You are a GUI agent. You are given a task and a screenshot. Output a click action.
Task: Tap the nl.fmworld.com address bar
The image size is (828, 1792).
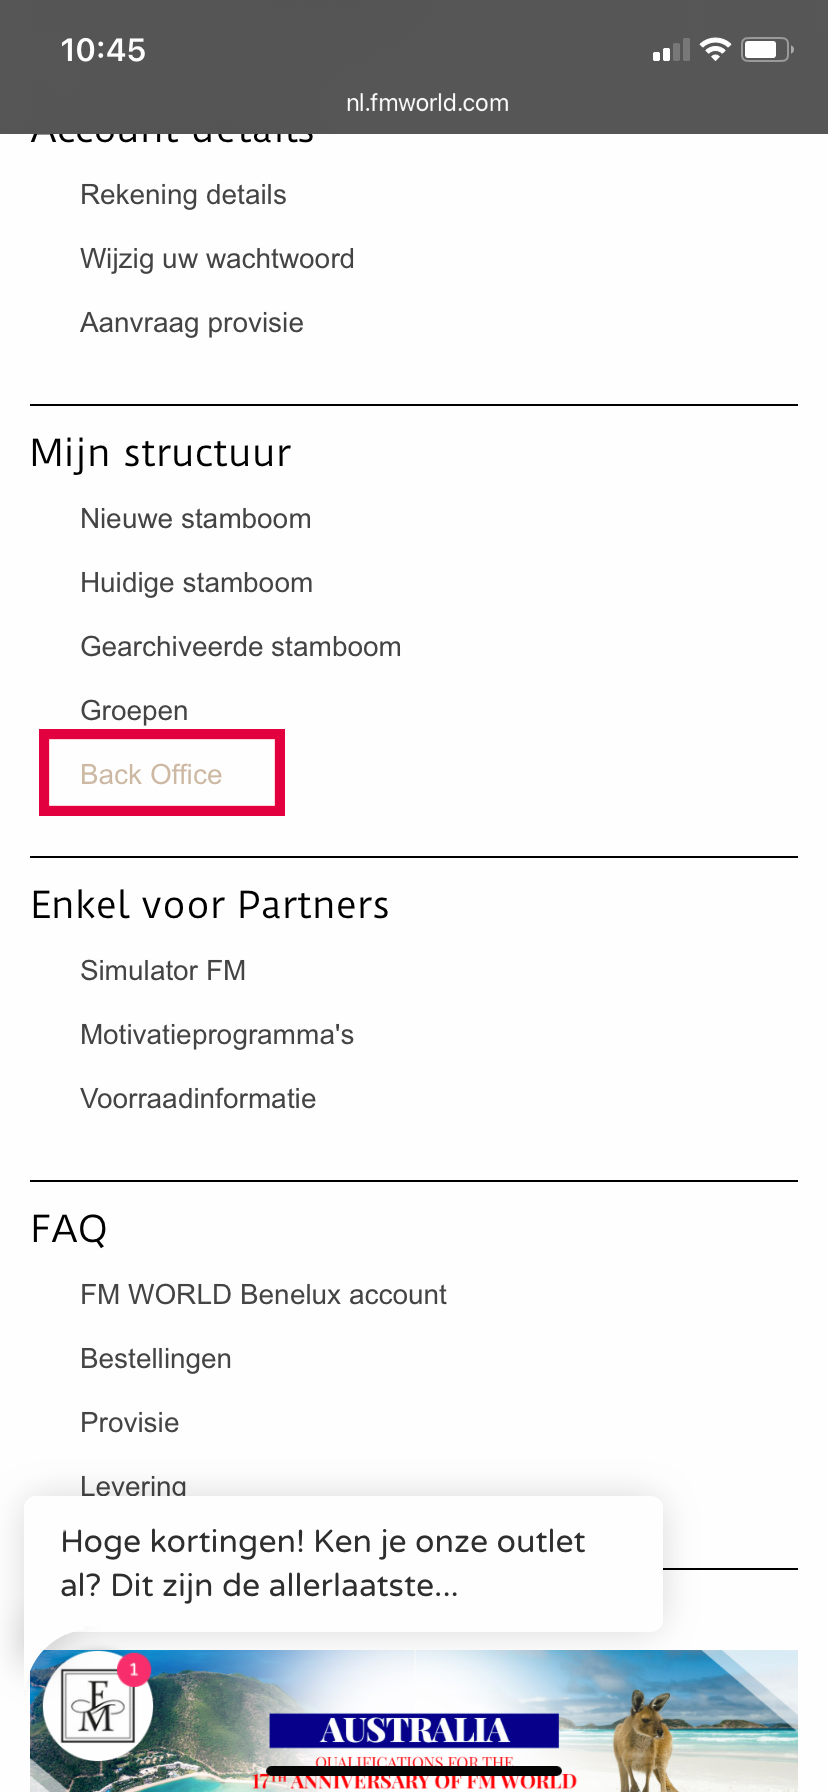[427, 103]
